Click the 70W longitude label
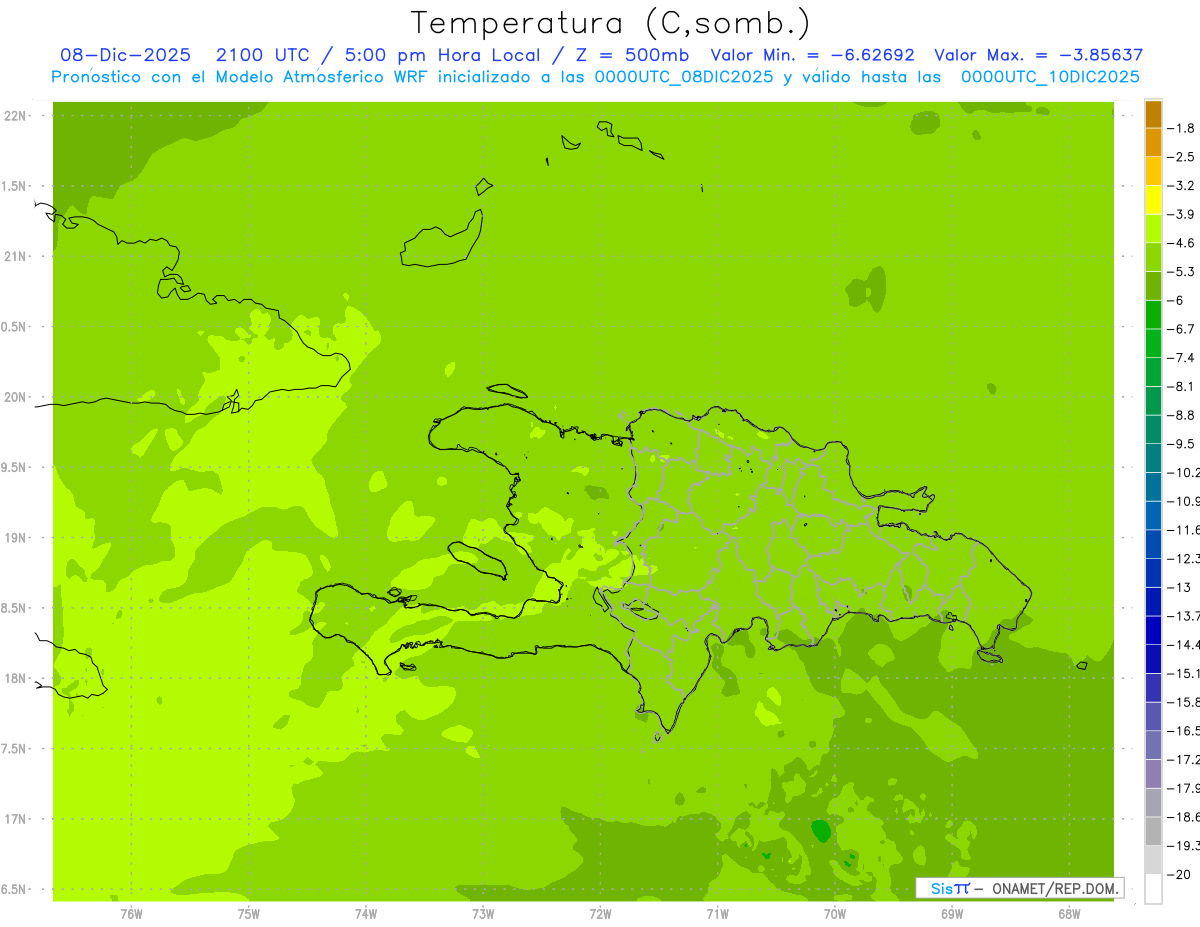This screenshot has height=927, width=1200. [x=835, y=913]
